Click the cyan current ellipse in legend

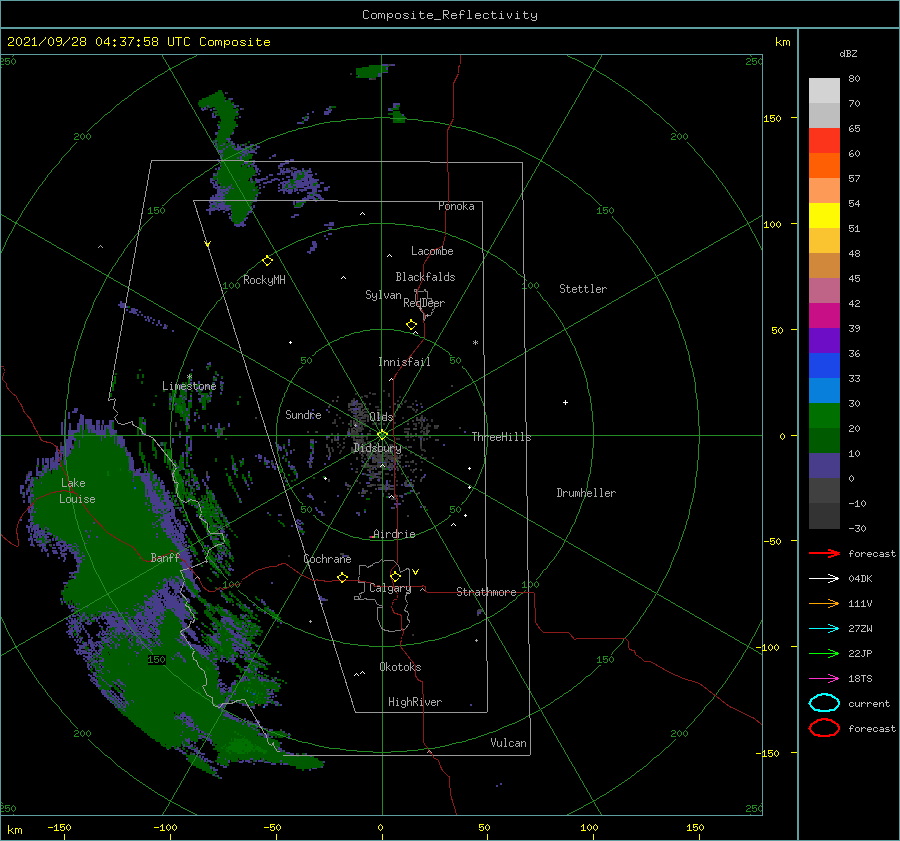tap(824, 703)
